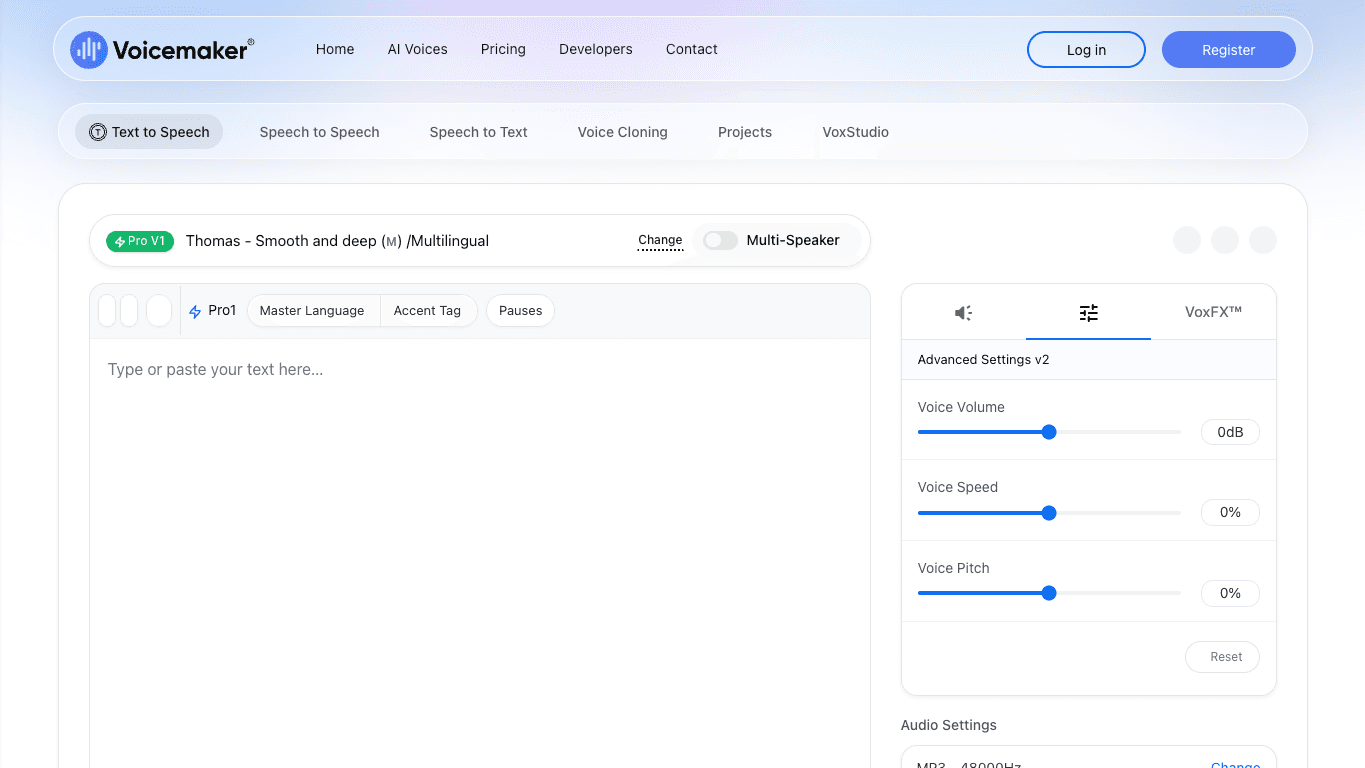The height and width of the screenshot is (768, 1365).
Task: Click the Voice Volume slider handle
Action: pos(1049,432)
